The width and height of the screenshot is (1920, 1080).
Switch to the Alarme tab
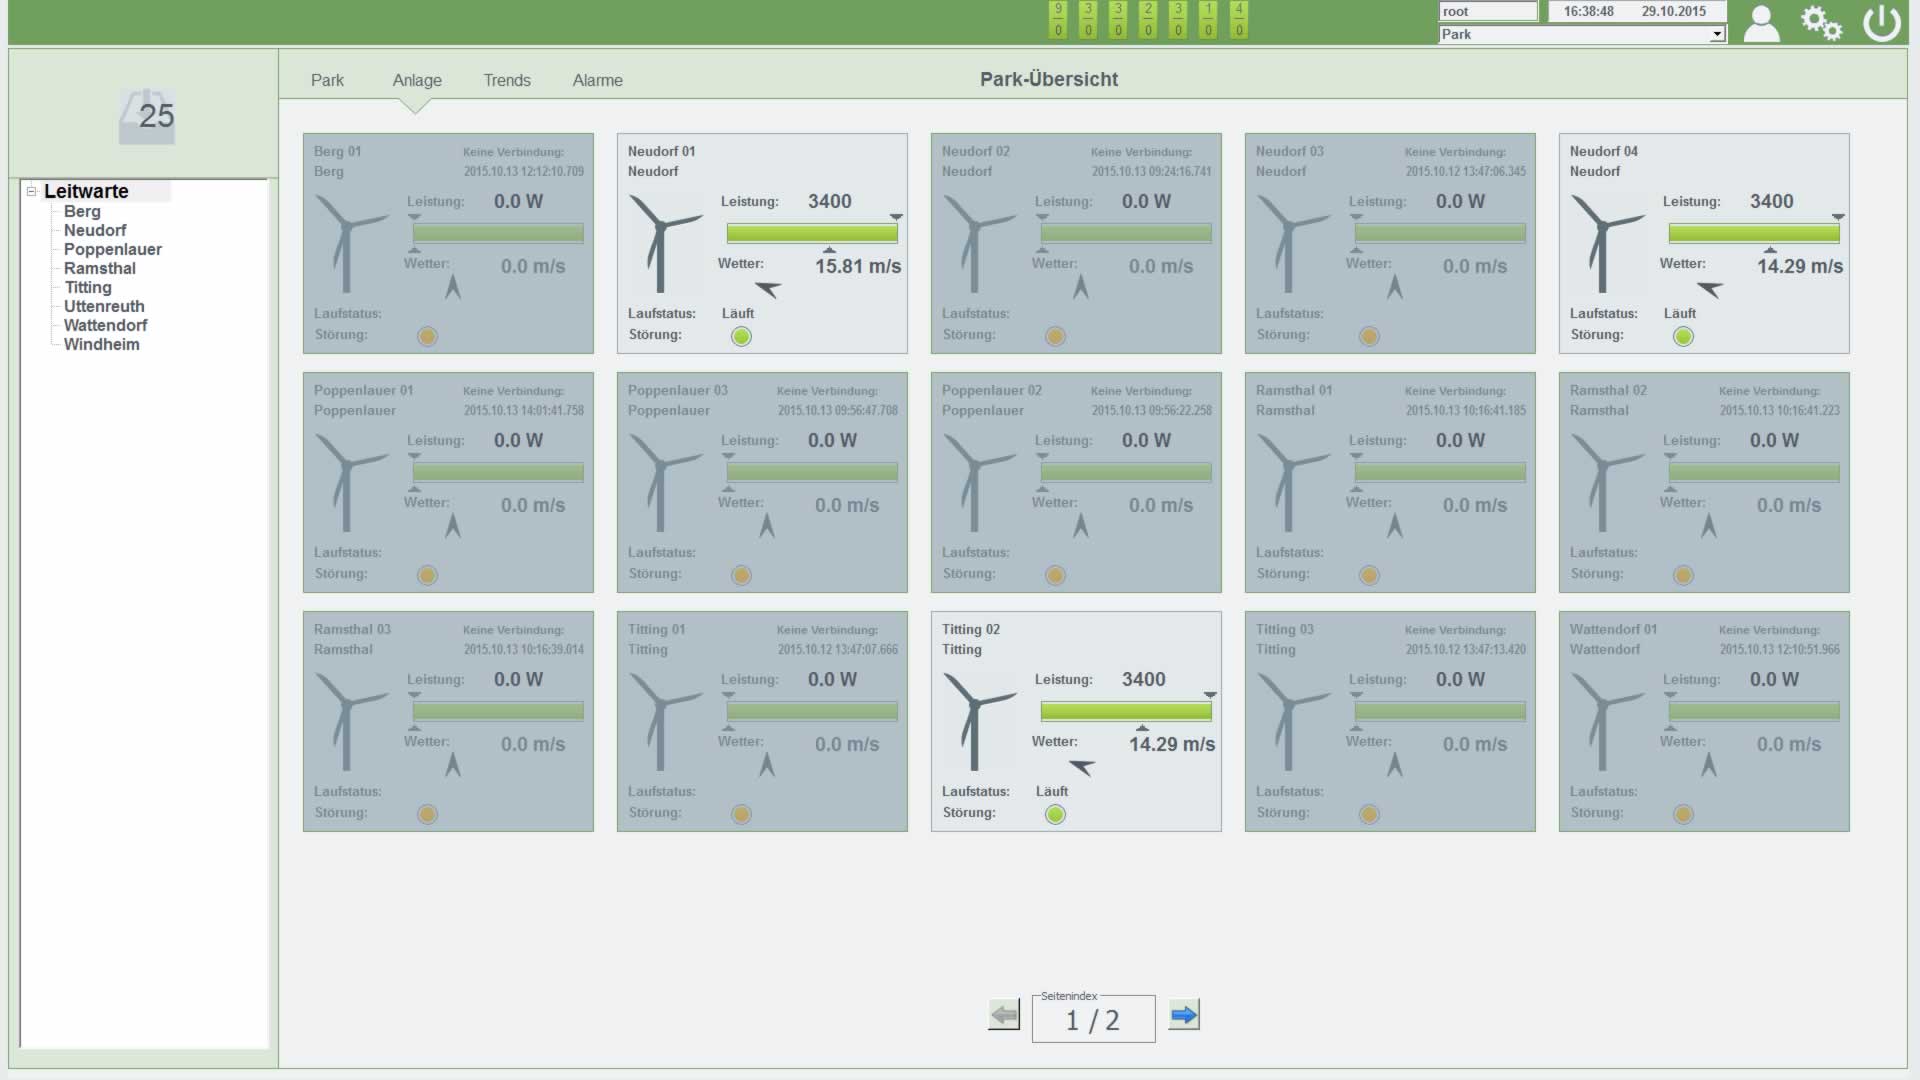click(x=597, y=80)
